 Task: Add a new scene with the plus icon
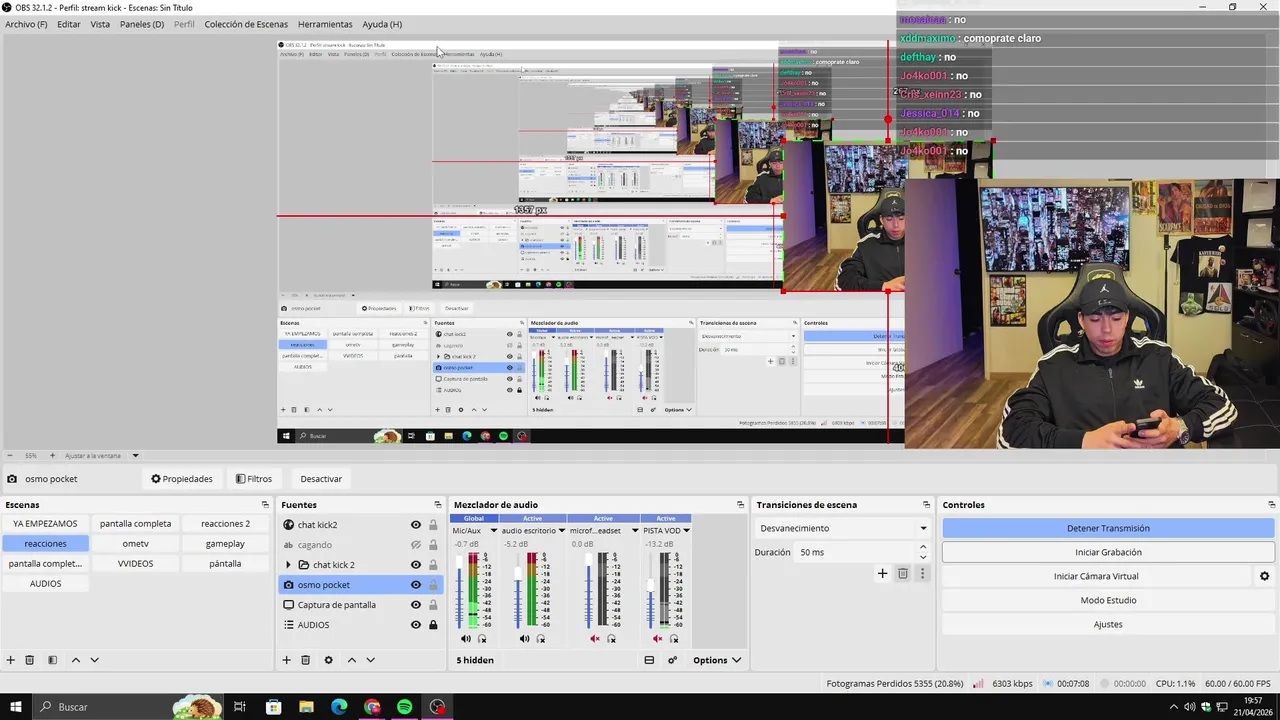pos(10,660)
